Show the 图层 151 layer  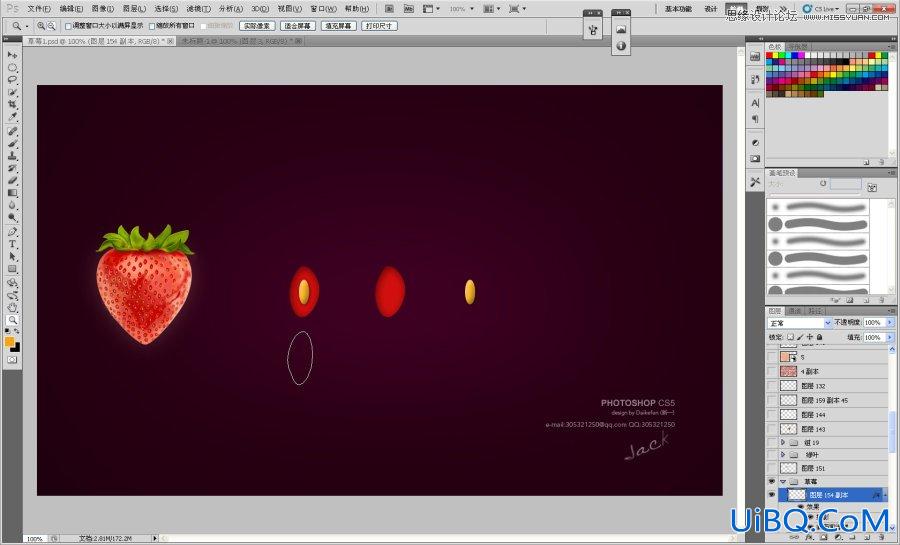tap(771, 468)
